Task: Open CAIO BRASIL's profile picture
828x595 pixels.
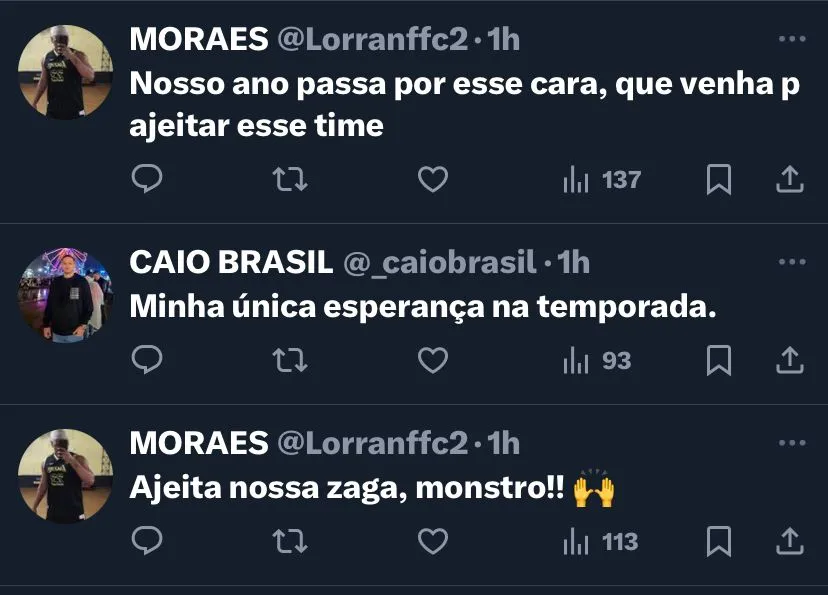Action: [x=66, y=296]
